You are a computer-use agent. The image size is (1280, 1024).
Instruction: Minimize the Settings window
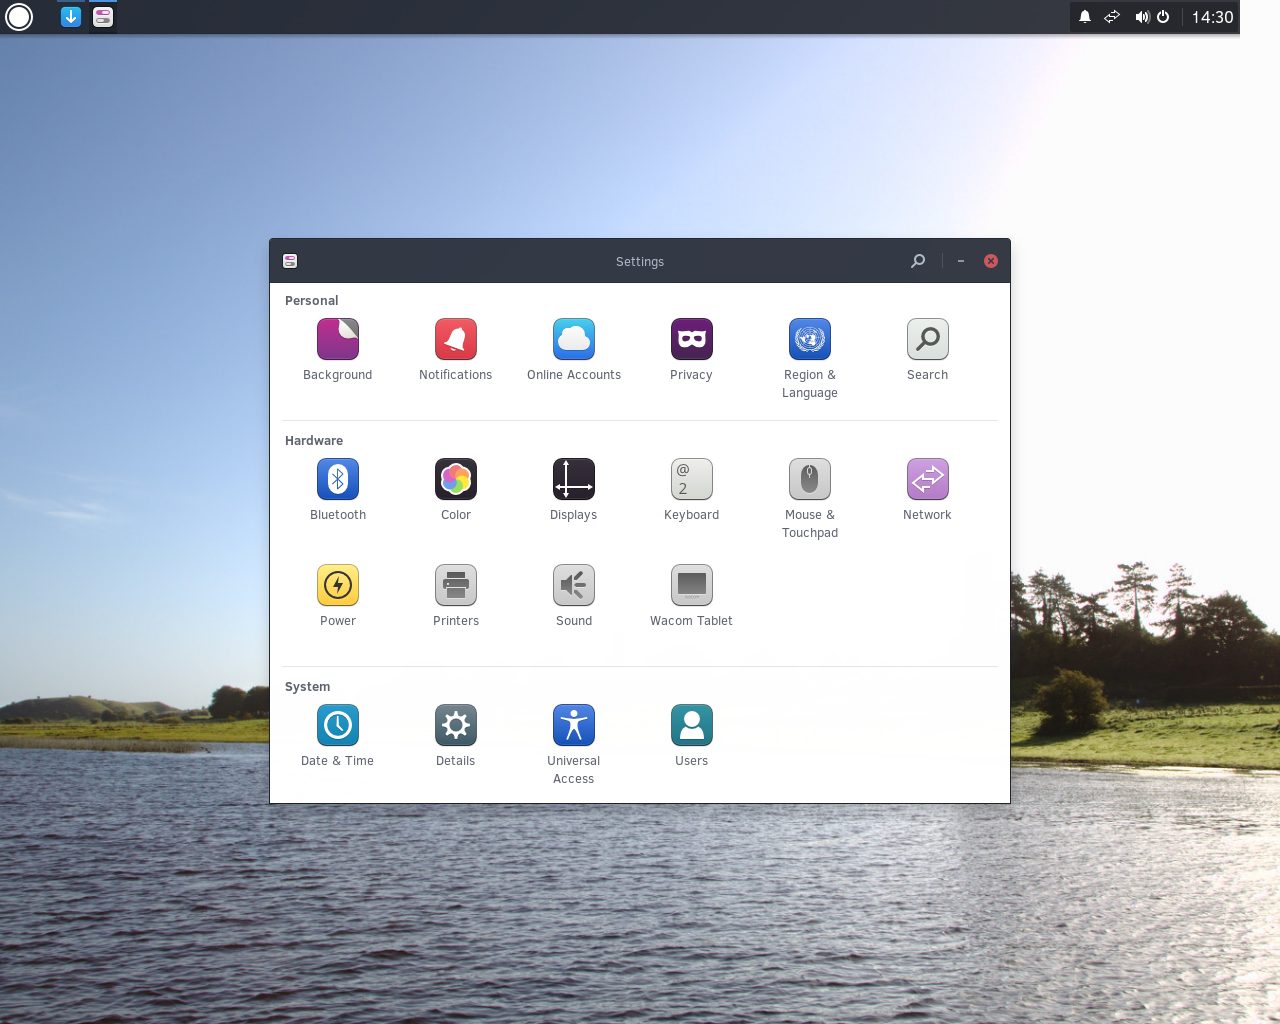coord(961,261)
